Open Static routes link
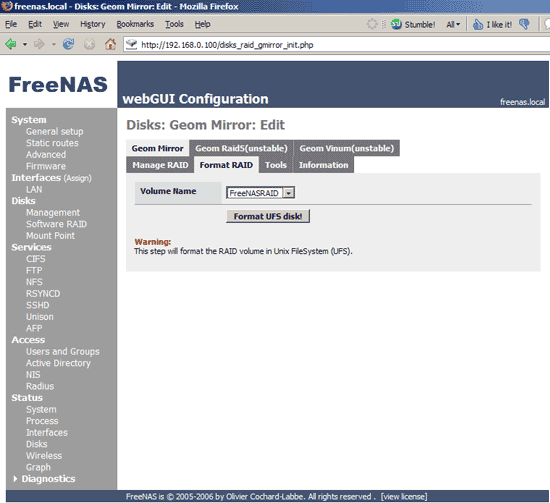The width and height of the screenshot is (550, 503). coord(52,143)
